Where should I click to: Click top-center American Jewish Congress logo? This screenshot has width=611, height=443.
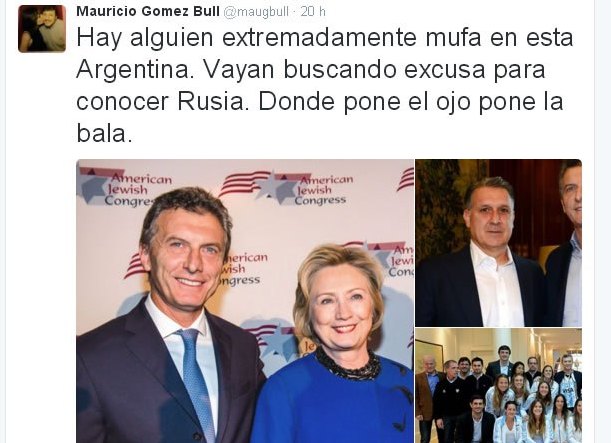286,189
